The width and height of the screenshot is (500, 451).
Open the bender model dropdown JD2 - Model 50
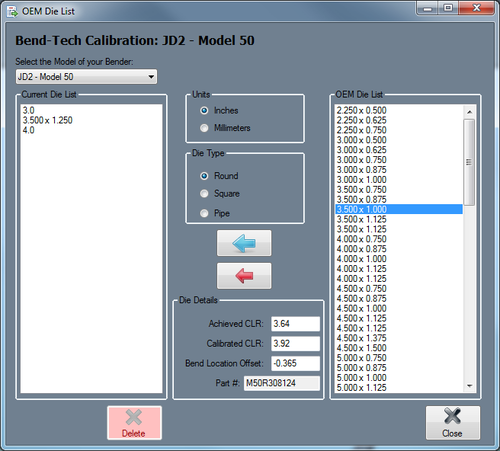[x=86, y=77]
